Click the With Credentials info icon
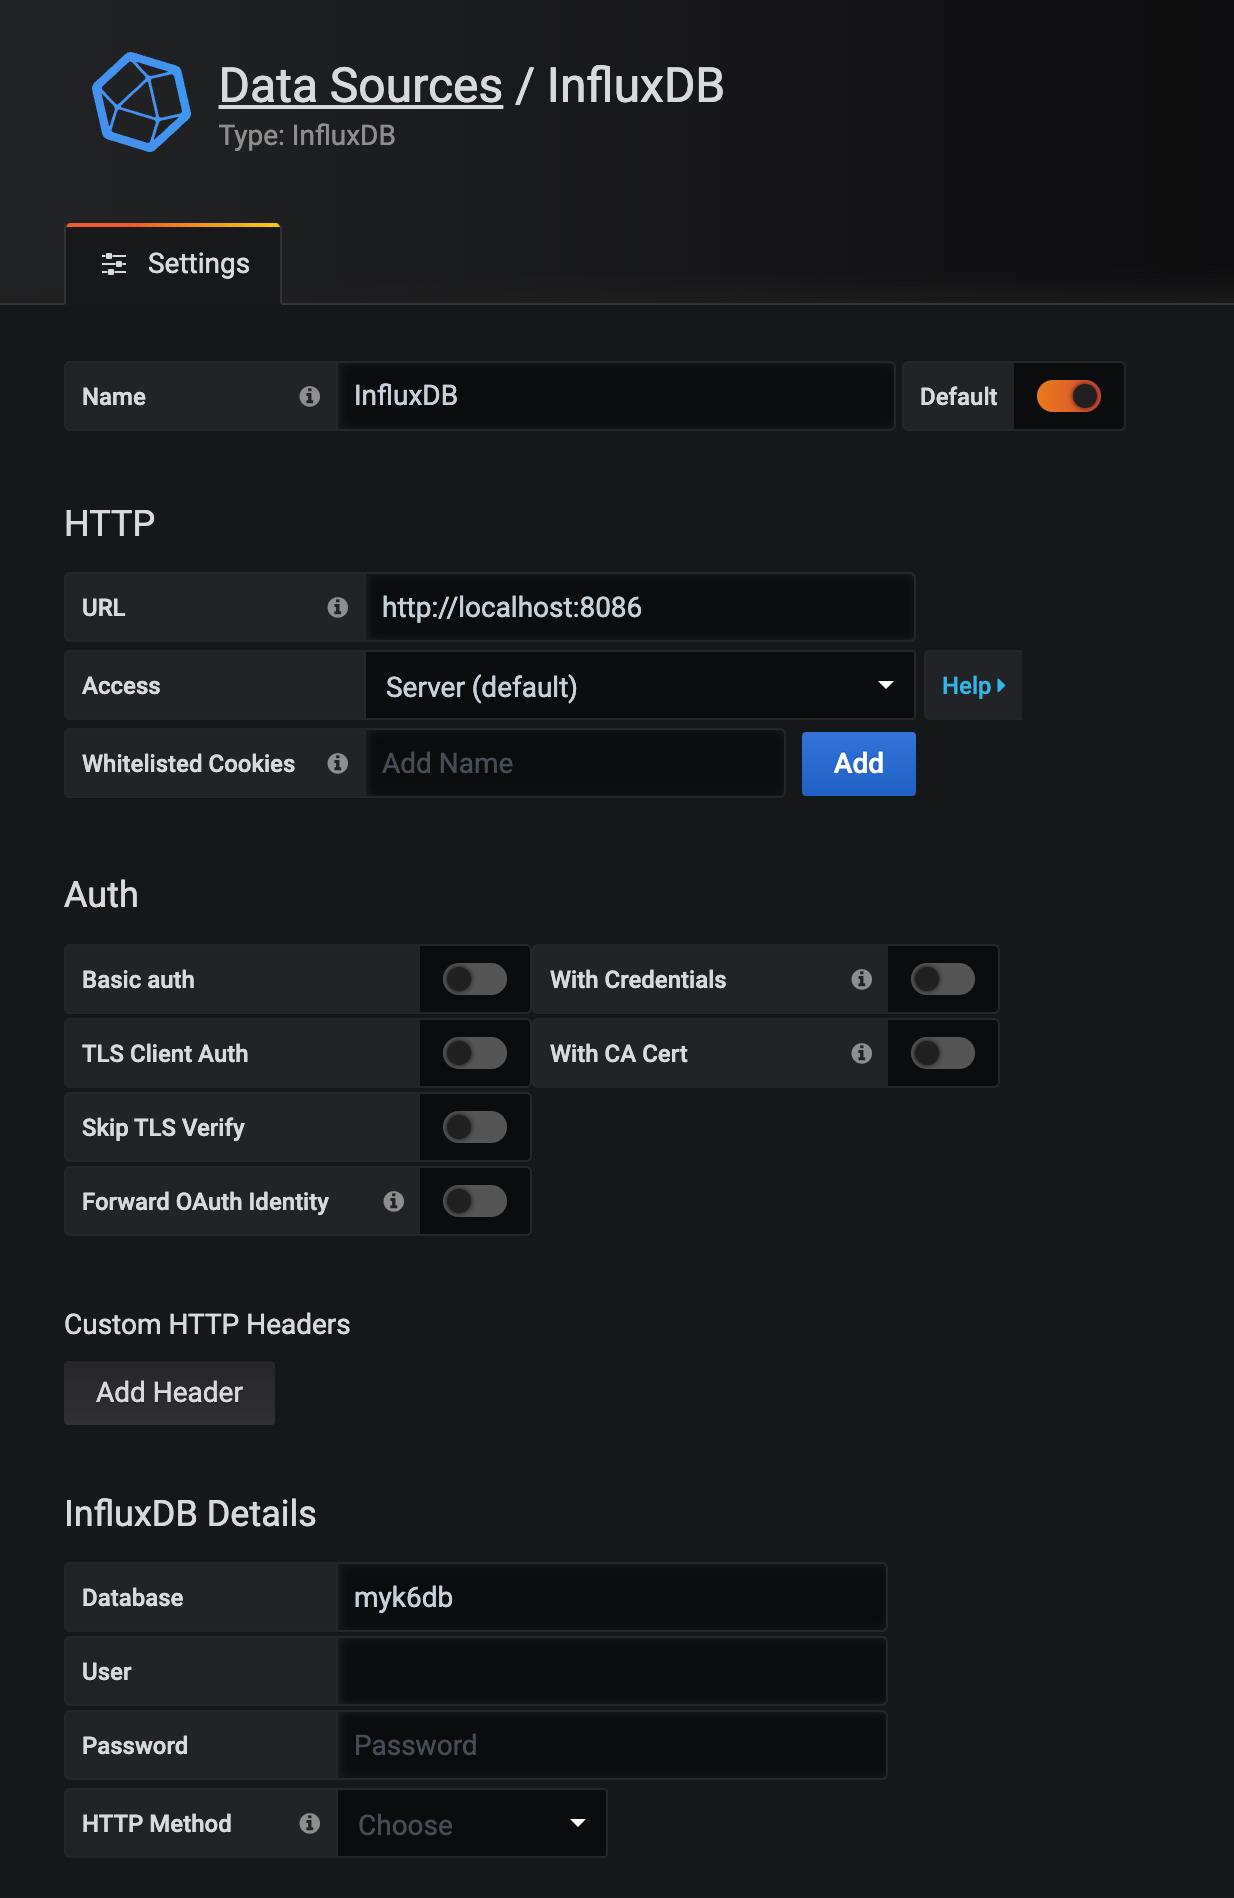The width and height of the screenshot is (1234, 1898). click(862, 979)
